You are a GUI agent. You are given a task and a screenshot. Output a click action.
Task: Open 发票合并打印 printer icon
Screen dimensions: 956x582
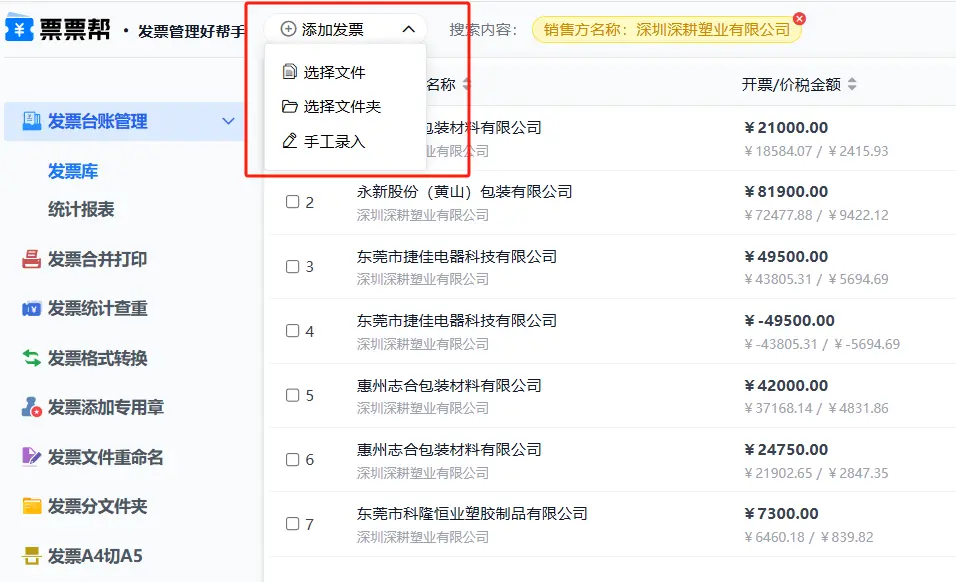click(x=31, y=260)
